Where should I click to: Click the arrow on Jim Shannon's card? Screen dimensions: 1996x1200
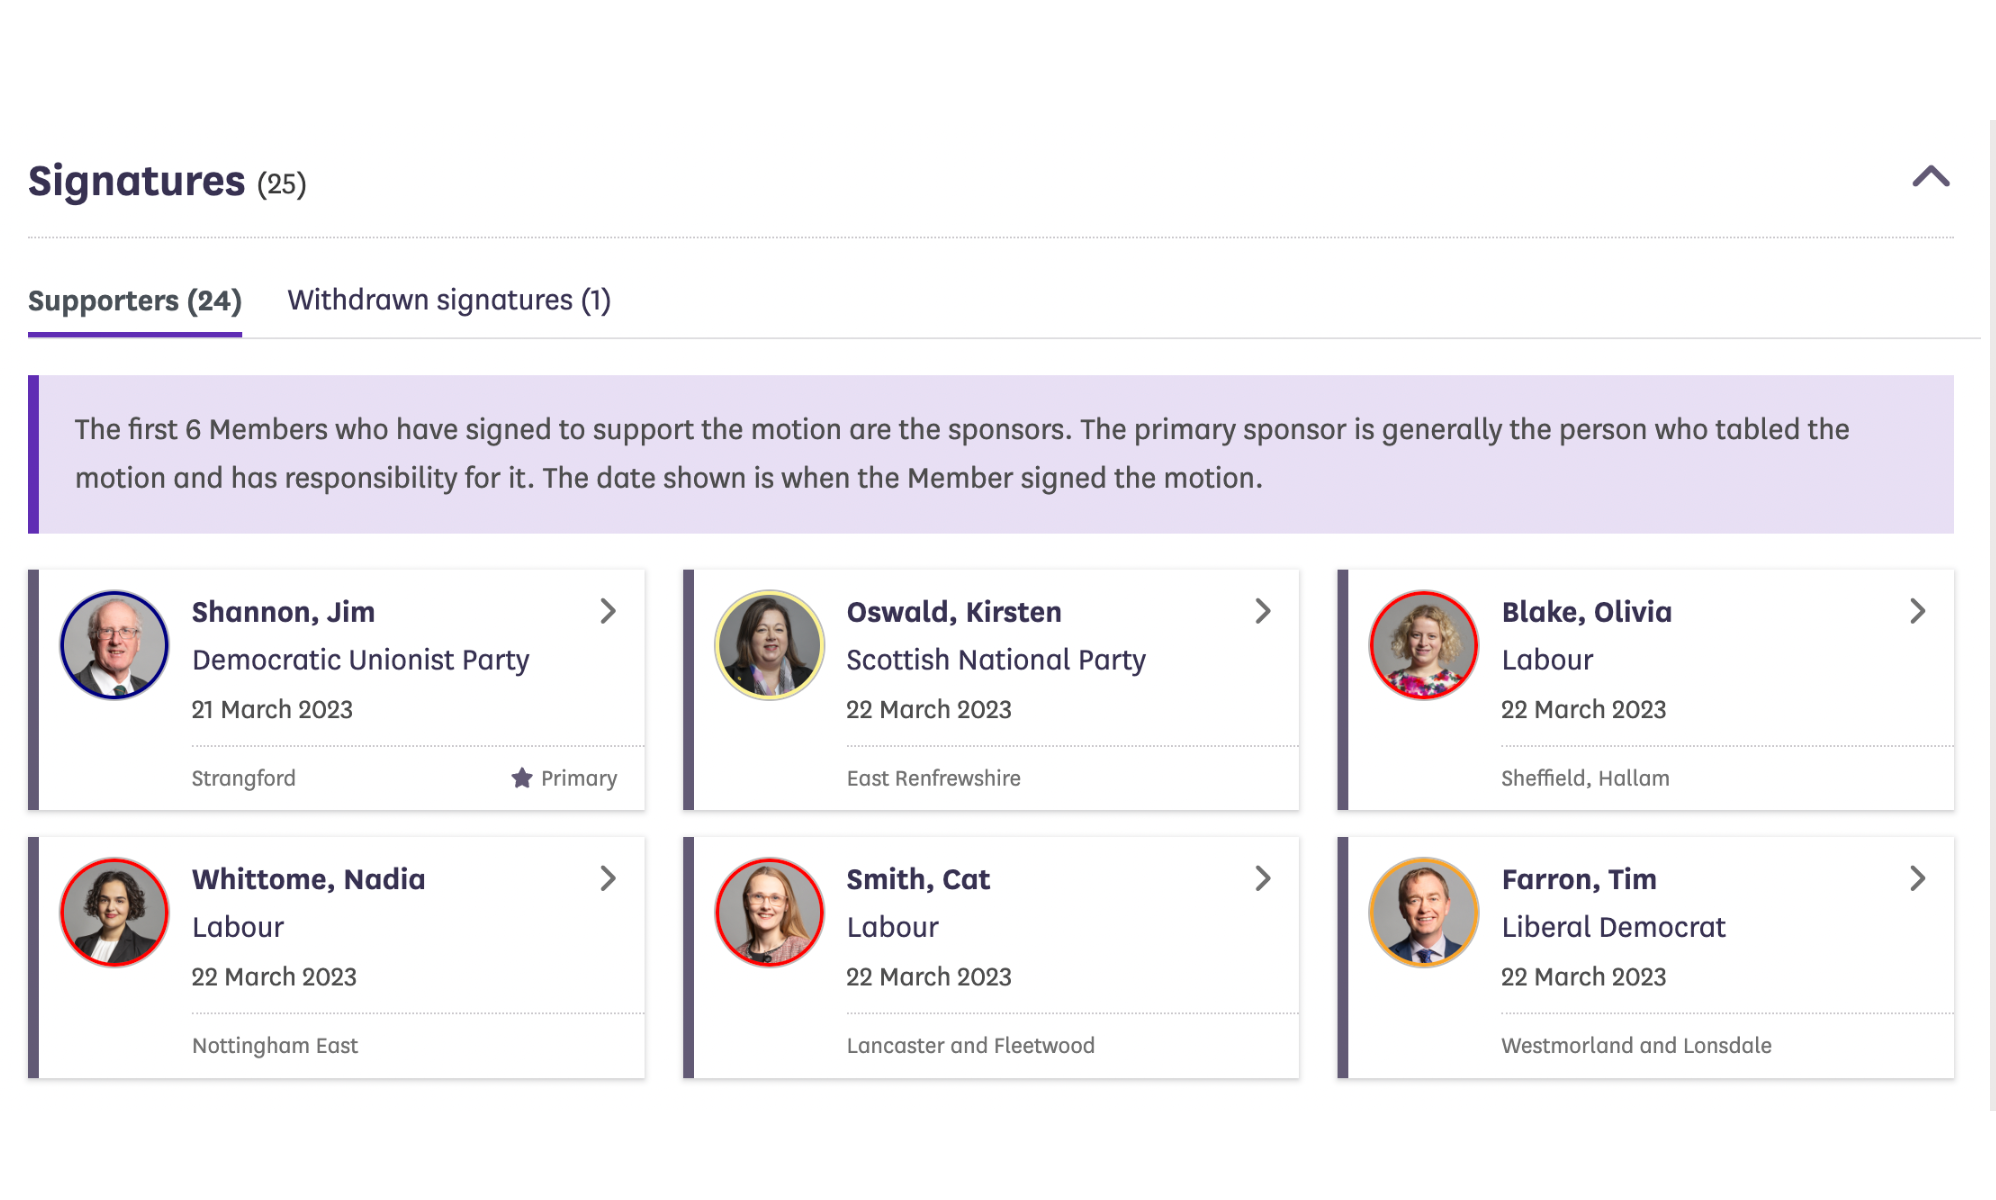608,611
